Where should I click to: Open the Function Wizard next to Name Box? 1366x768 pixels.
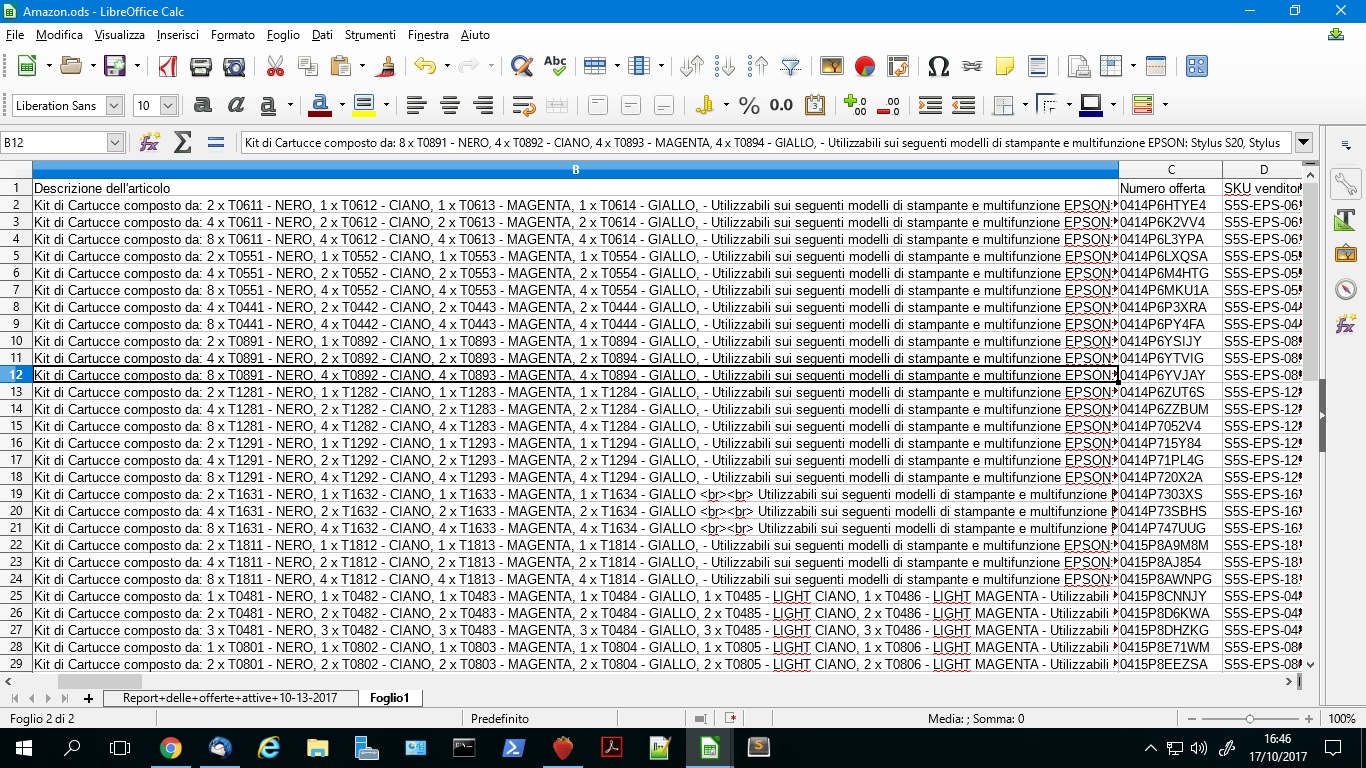[x=150, y=142]
